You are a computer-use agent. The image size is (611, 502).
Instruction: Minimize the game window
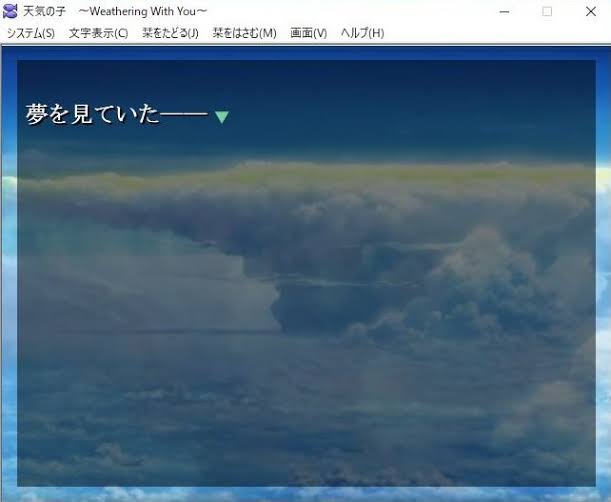498,11
